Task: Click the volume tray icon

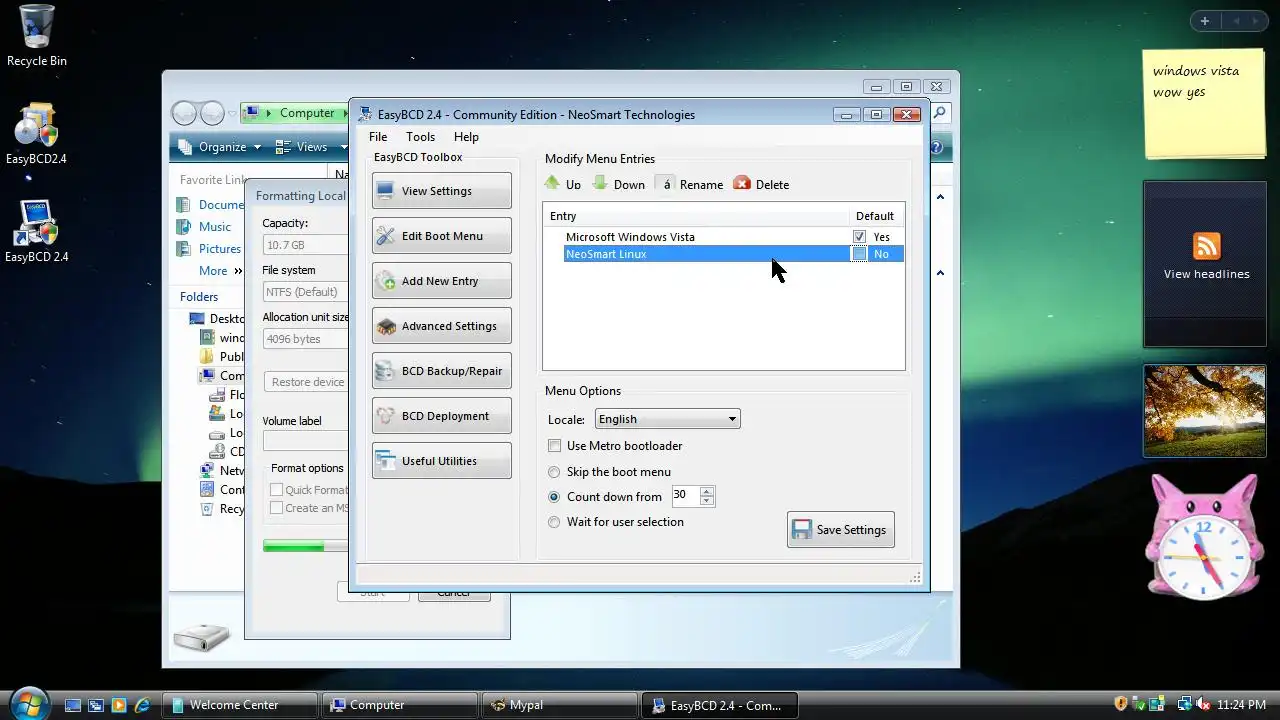Action: [1203, 704]
